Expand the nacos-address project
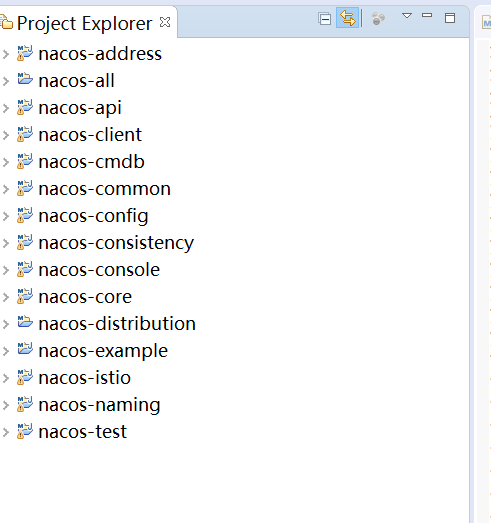The width and height of the screenshot is (491, 523). point(6,54)
